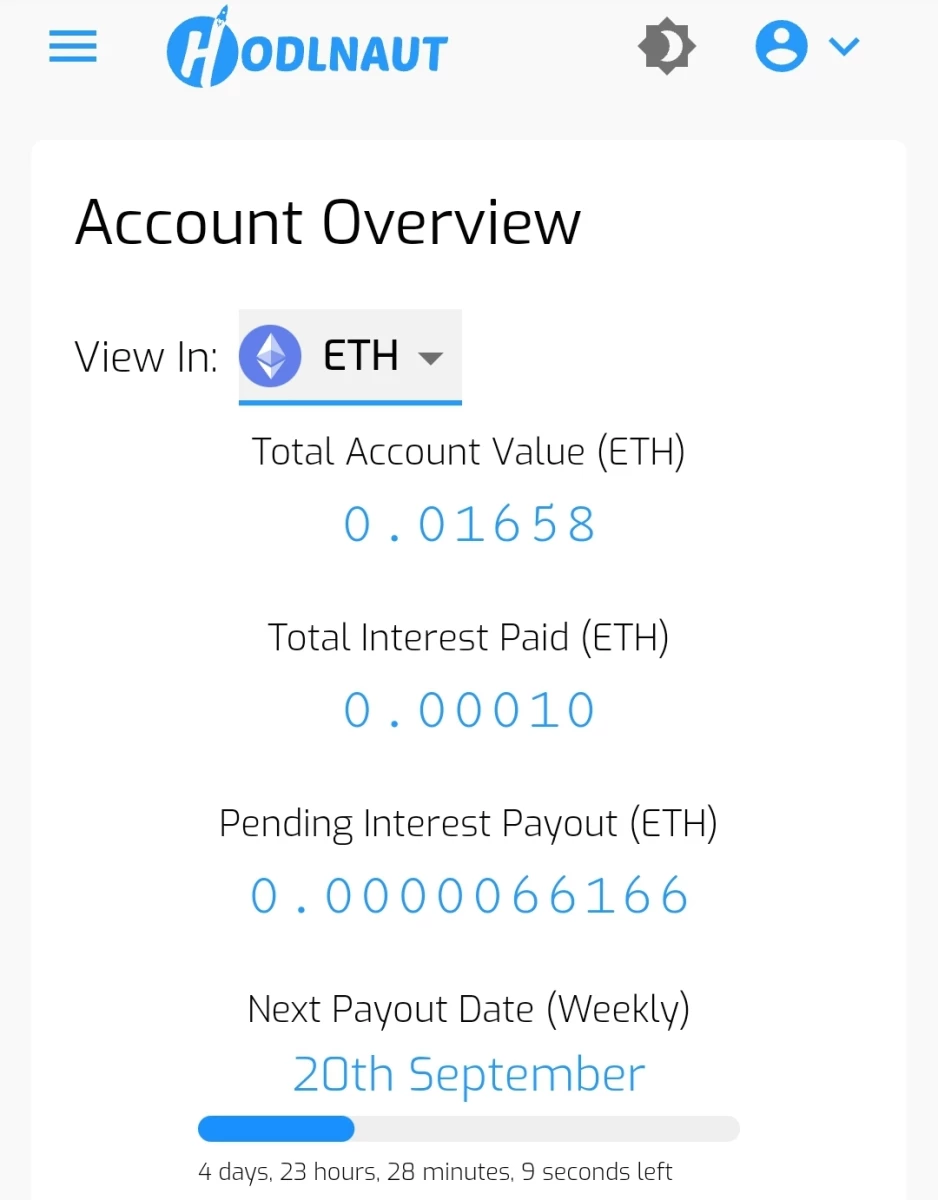Click the Pending Interest Payout amount

[469, 895]
